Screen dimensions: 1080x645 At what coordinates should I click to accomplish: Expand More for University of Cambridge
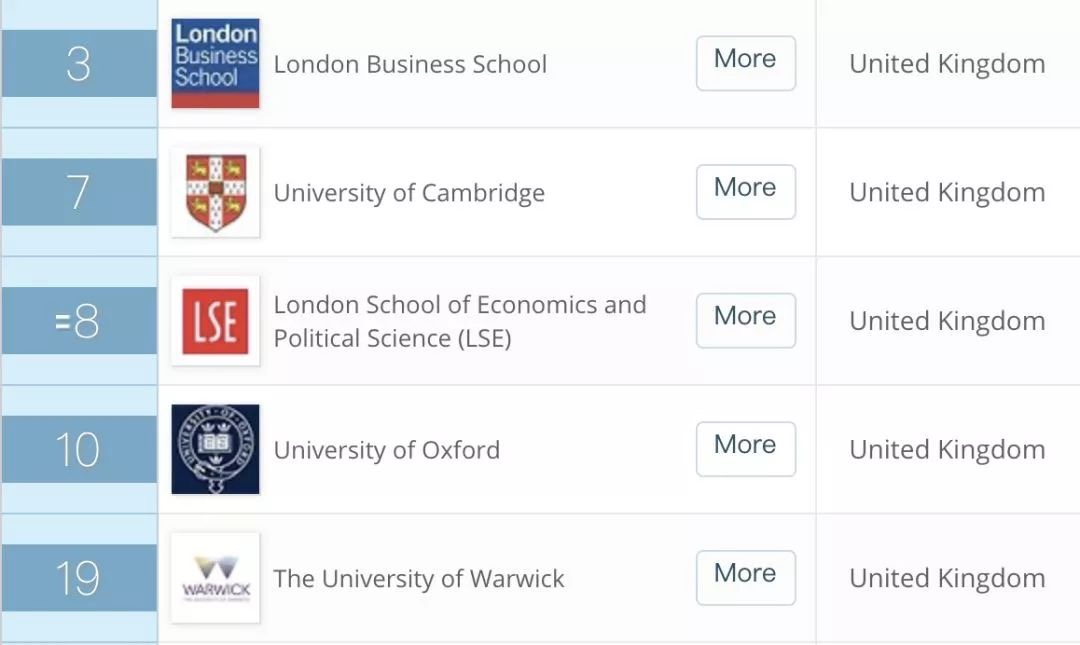pos(745,192)
